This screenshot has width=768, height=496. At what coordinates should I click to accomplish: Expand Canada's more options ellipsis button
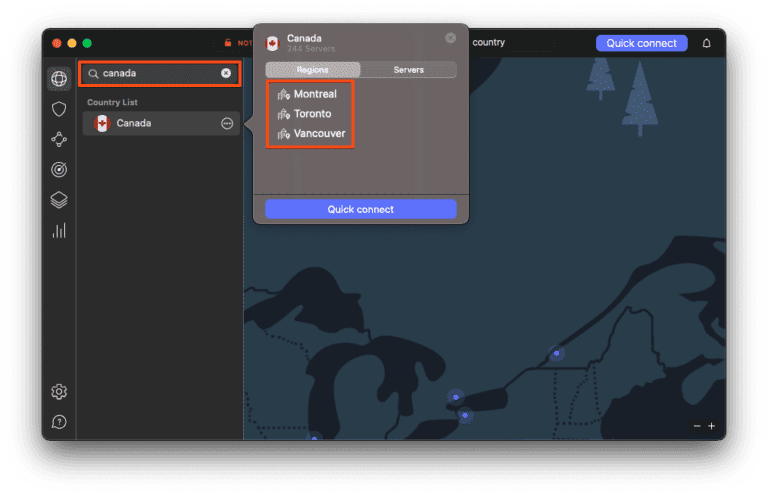point(227,123)
